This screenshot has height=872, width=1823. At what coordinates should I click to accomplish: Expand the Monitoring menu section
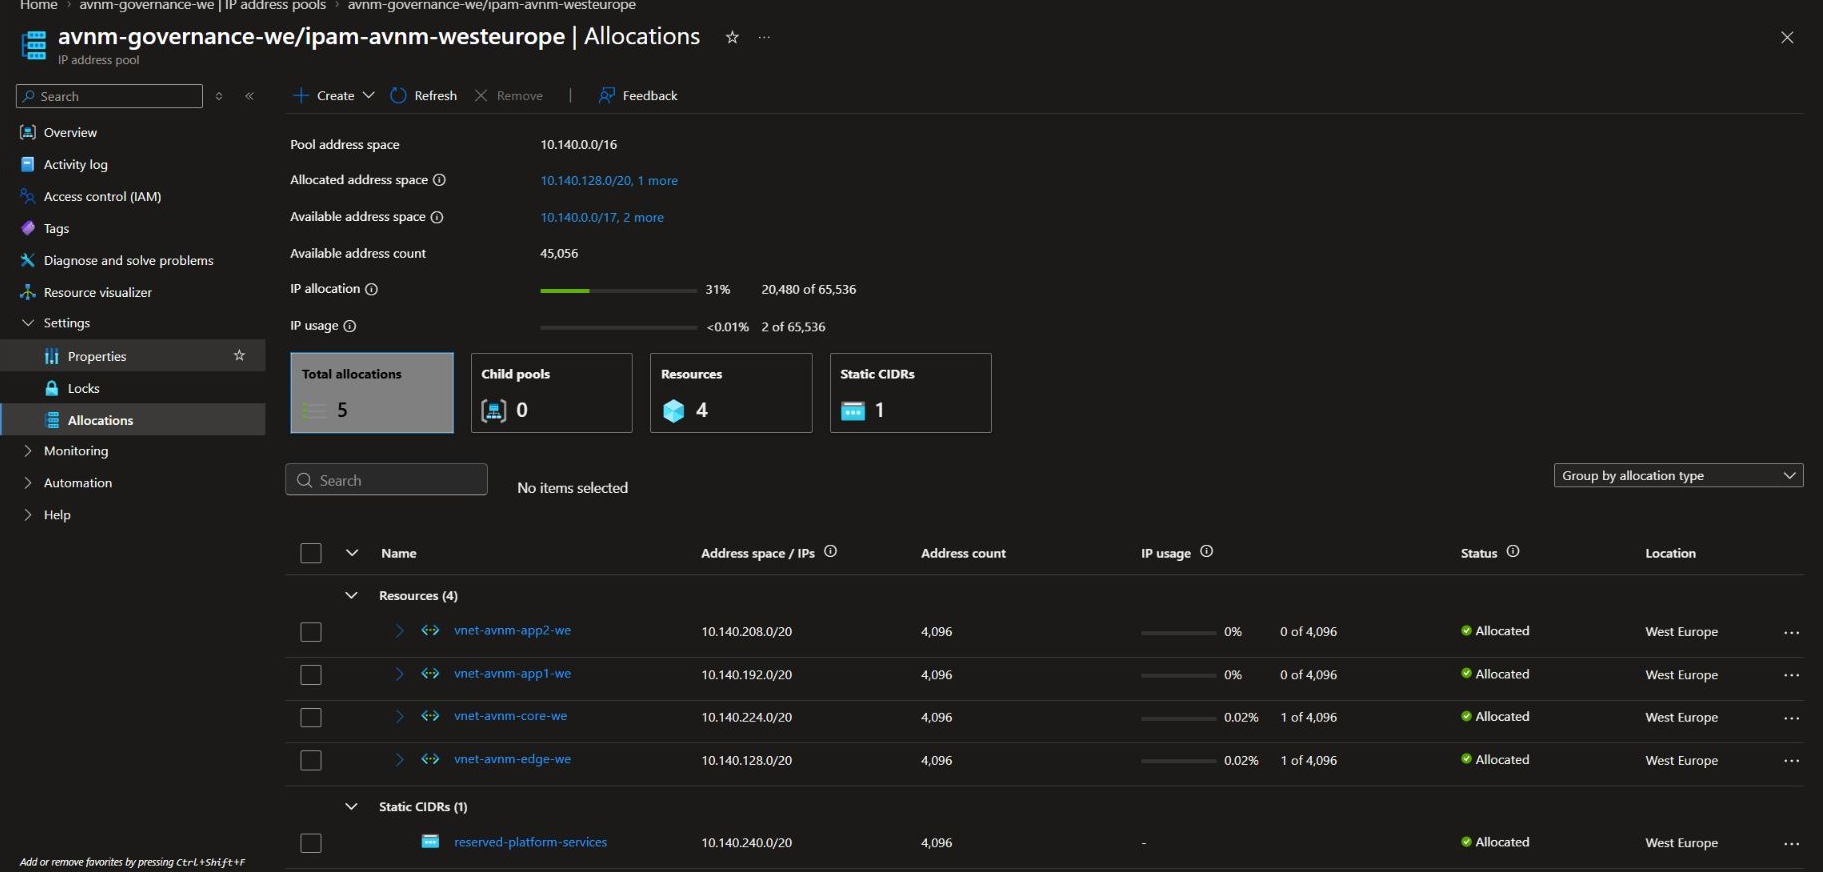point(28,451)
